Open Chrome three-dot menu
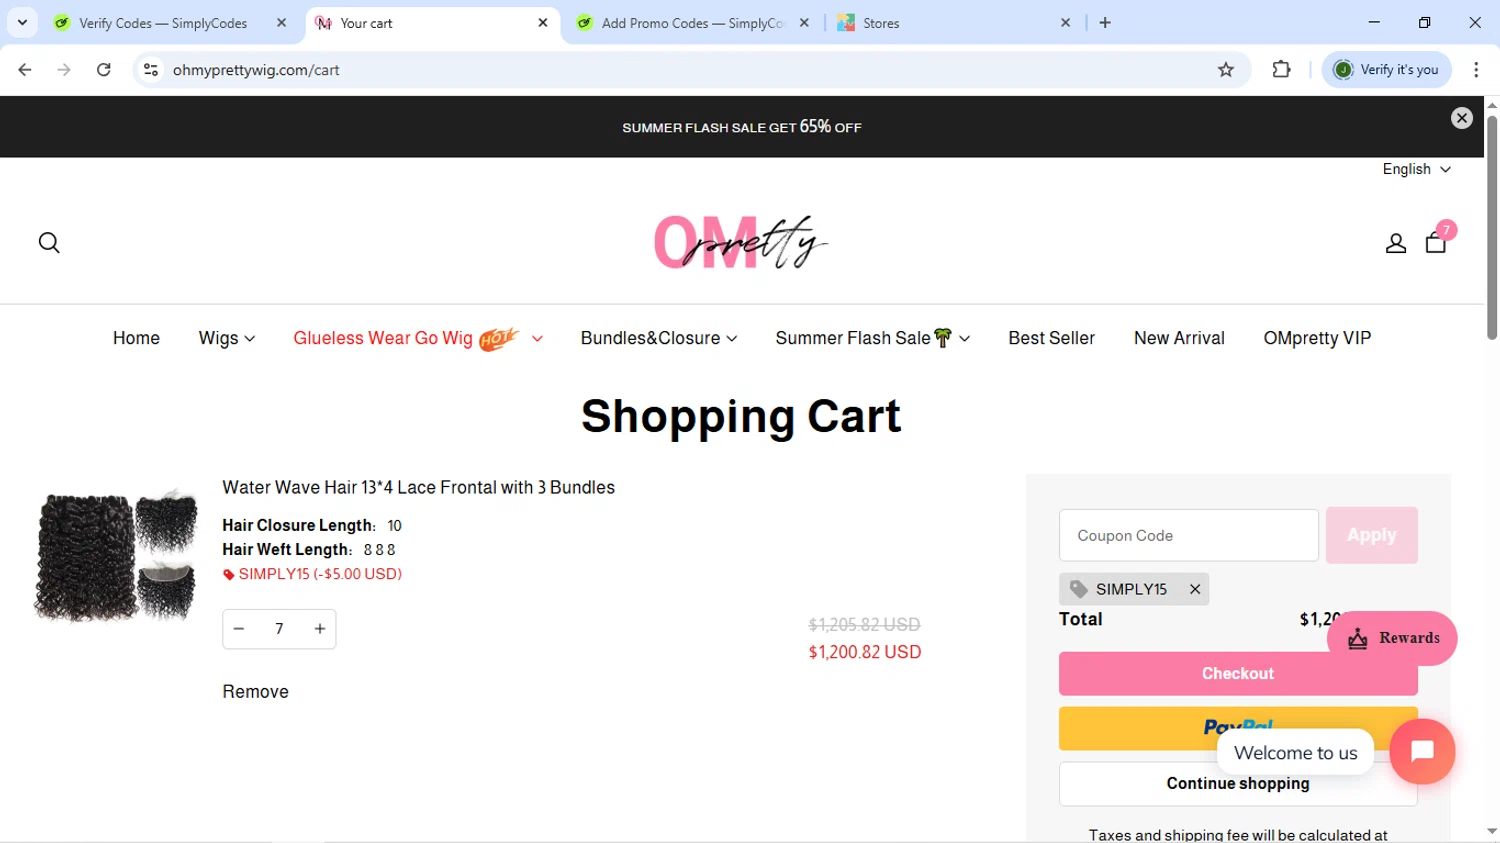 coord(1476,70)
